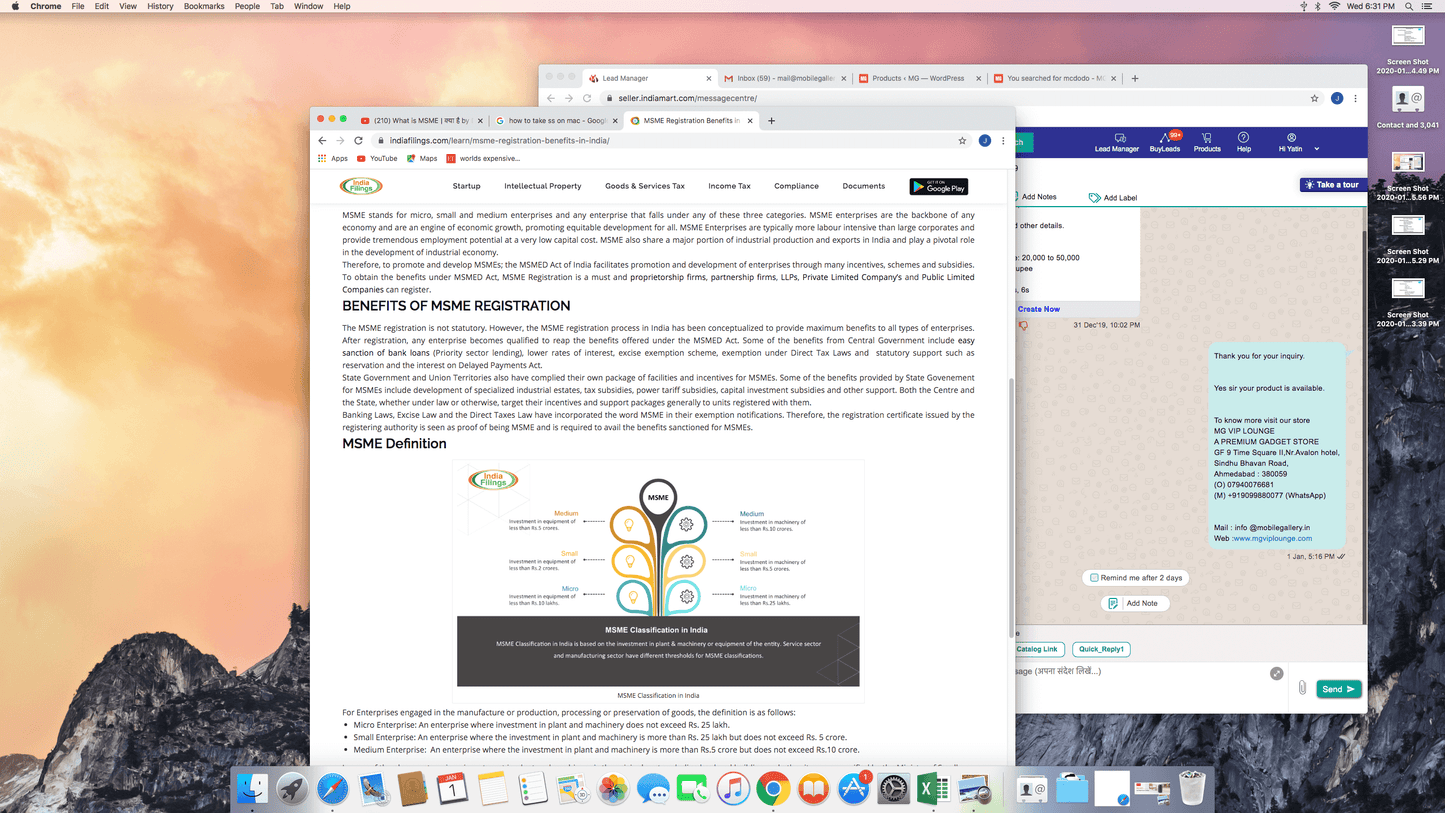Viewport: 1445px width, 813px height.
Task: Bookmark the IndiaMART page with the star icon
Action: point(1314,98)
